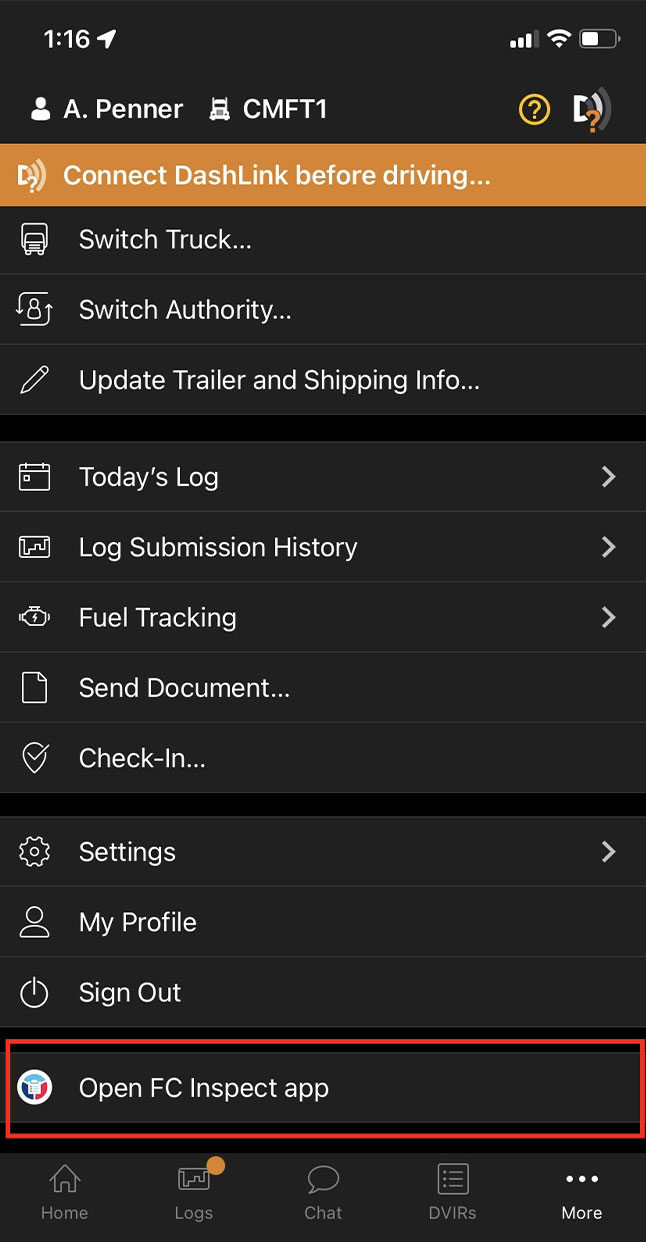Open the Switch Truck icon
Viewport: 646px width, 1242px height.
(35, 239)
